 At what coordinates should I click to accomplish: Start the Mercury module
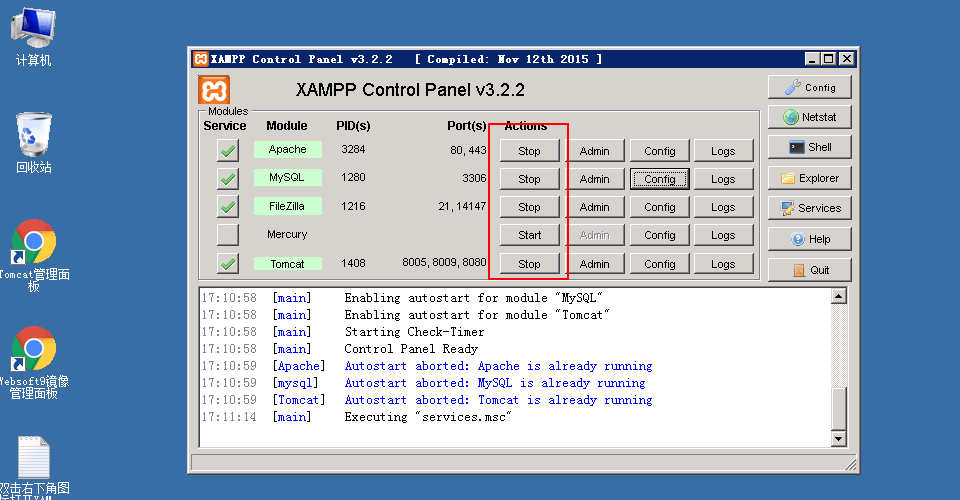[x=529, y=236]
